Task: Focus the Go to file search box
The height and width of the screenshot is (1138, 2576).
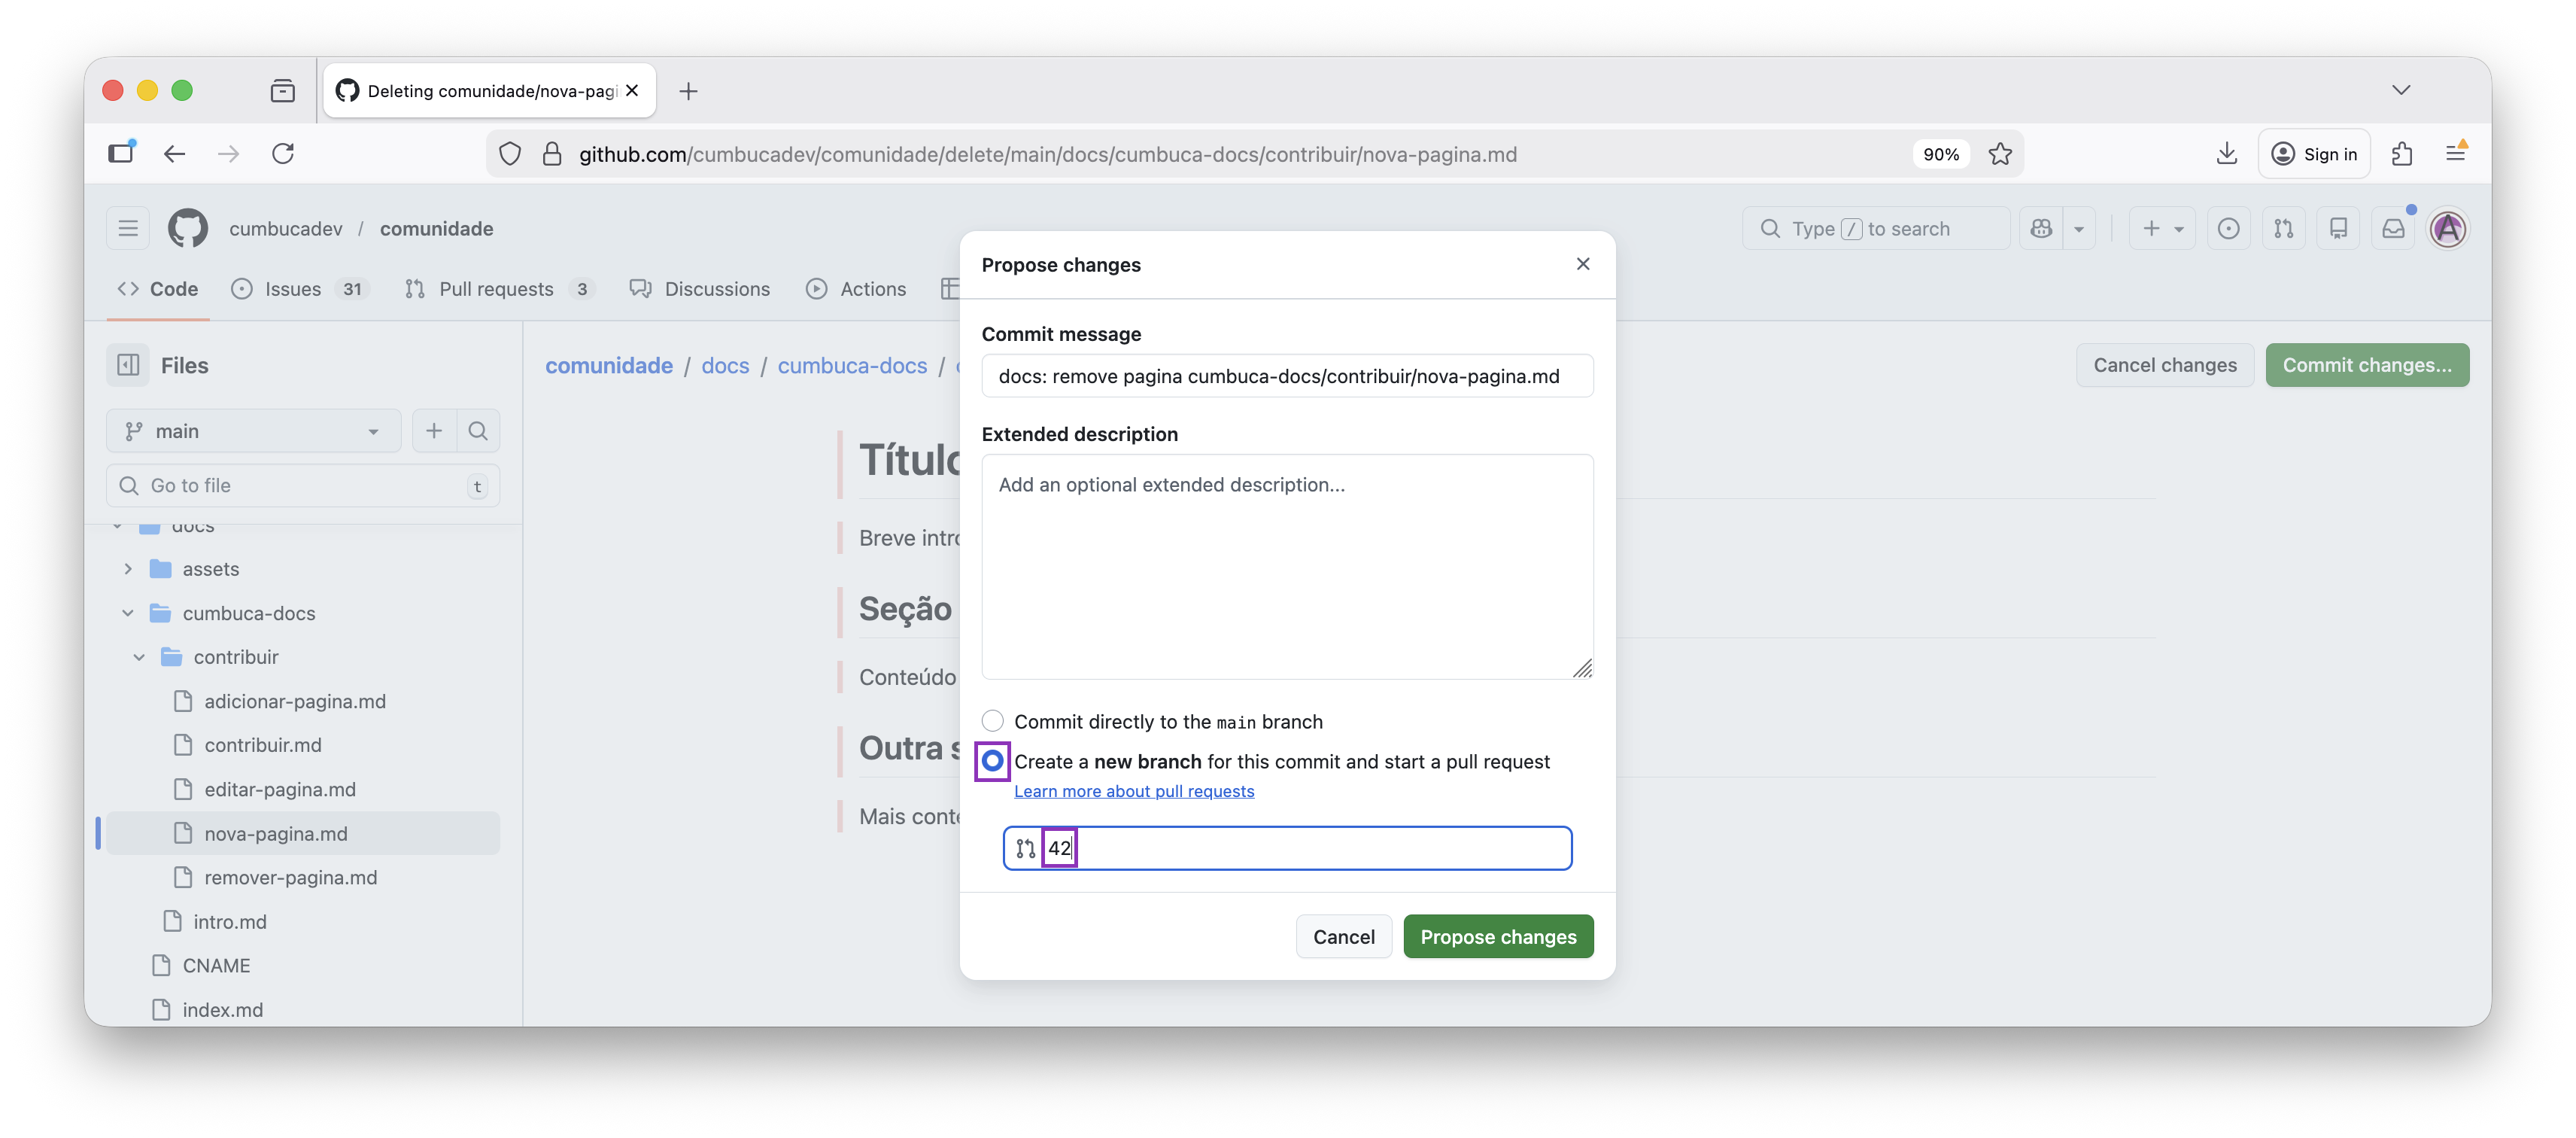Action: [303, 486]
